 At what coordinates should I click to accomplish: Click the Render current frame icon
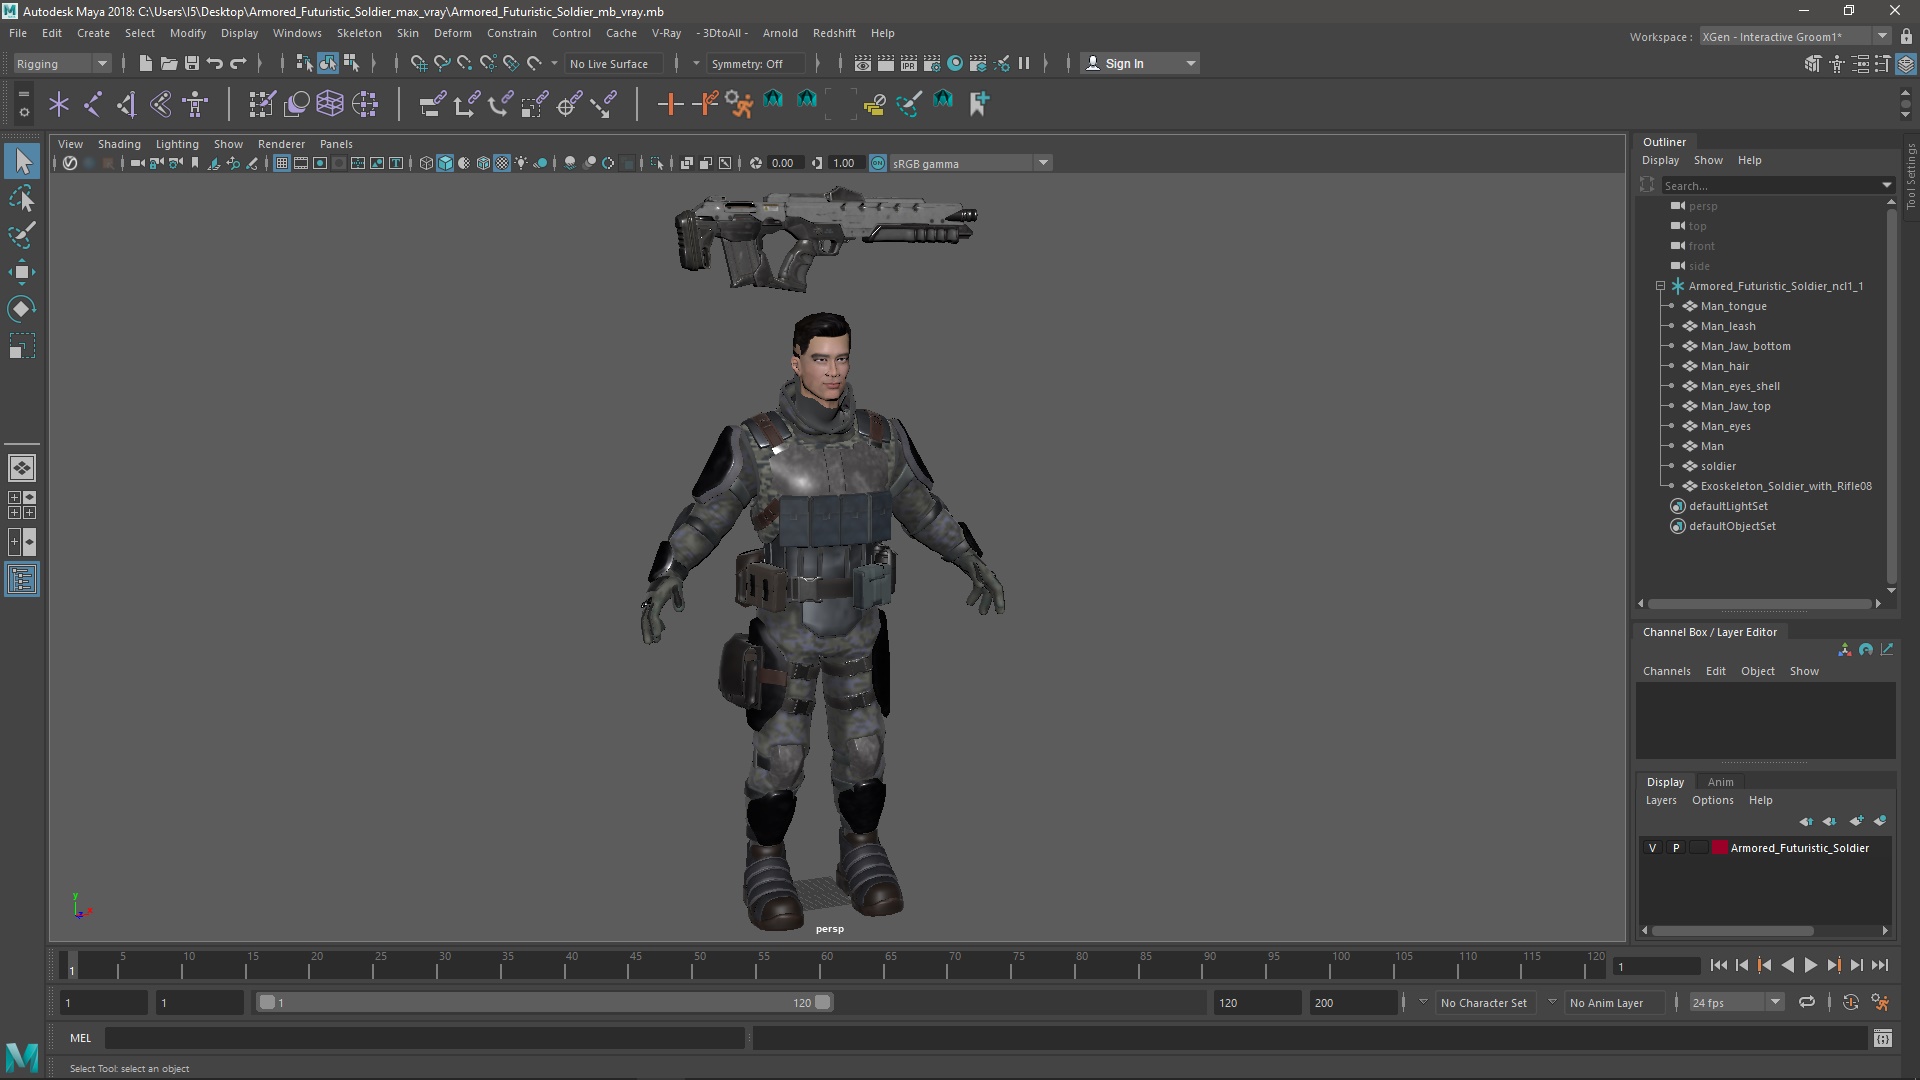click(x=886, y=63)
